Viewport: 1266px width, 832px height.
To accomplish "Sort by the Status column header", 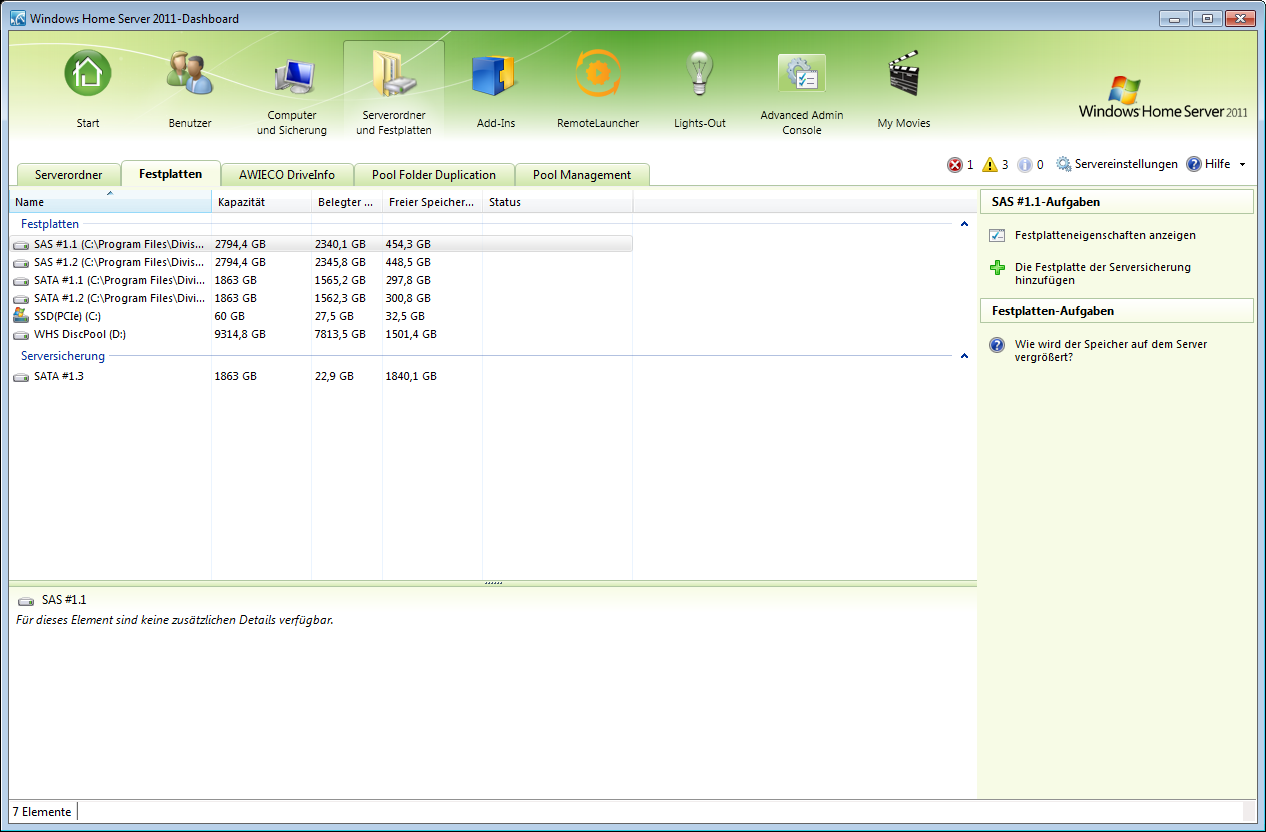I will tap(557, 202).
